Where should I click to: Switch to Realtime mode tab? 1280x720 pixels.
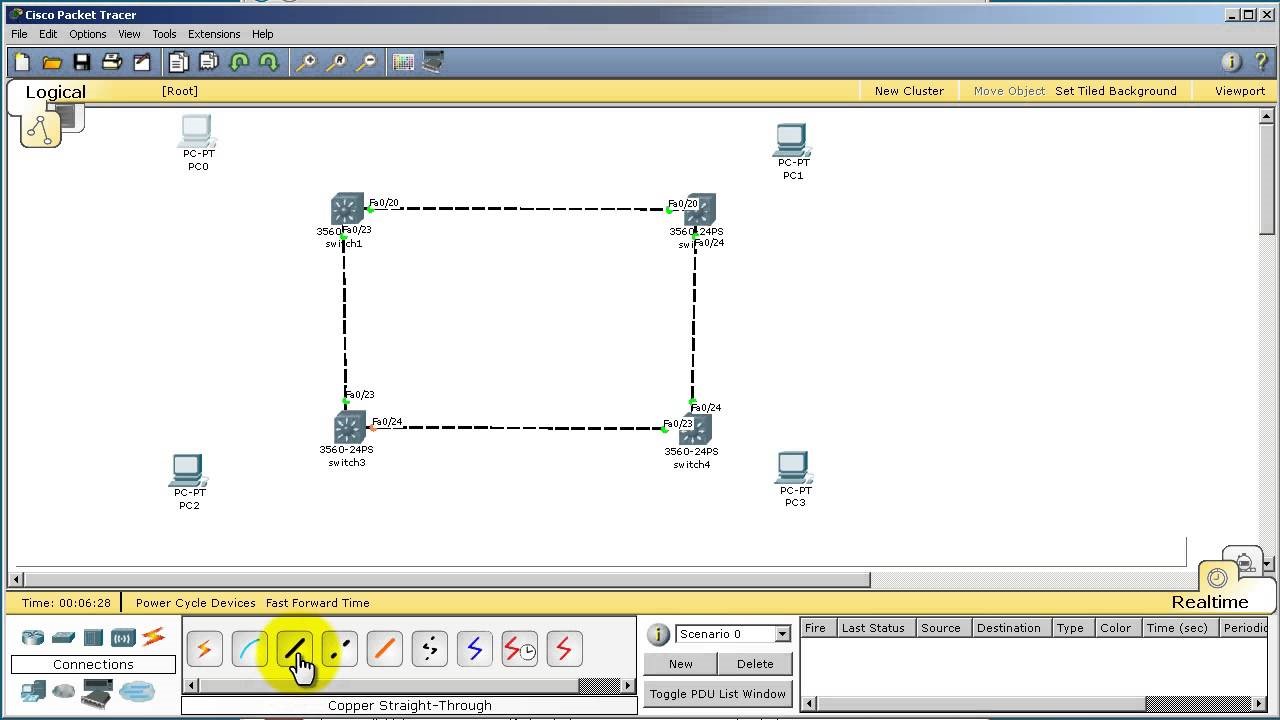1209,602
